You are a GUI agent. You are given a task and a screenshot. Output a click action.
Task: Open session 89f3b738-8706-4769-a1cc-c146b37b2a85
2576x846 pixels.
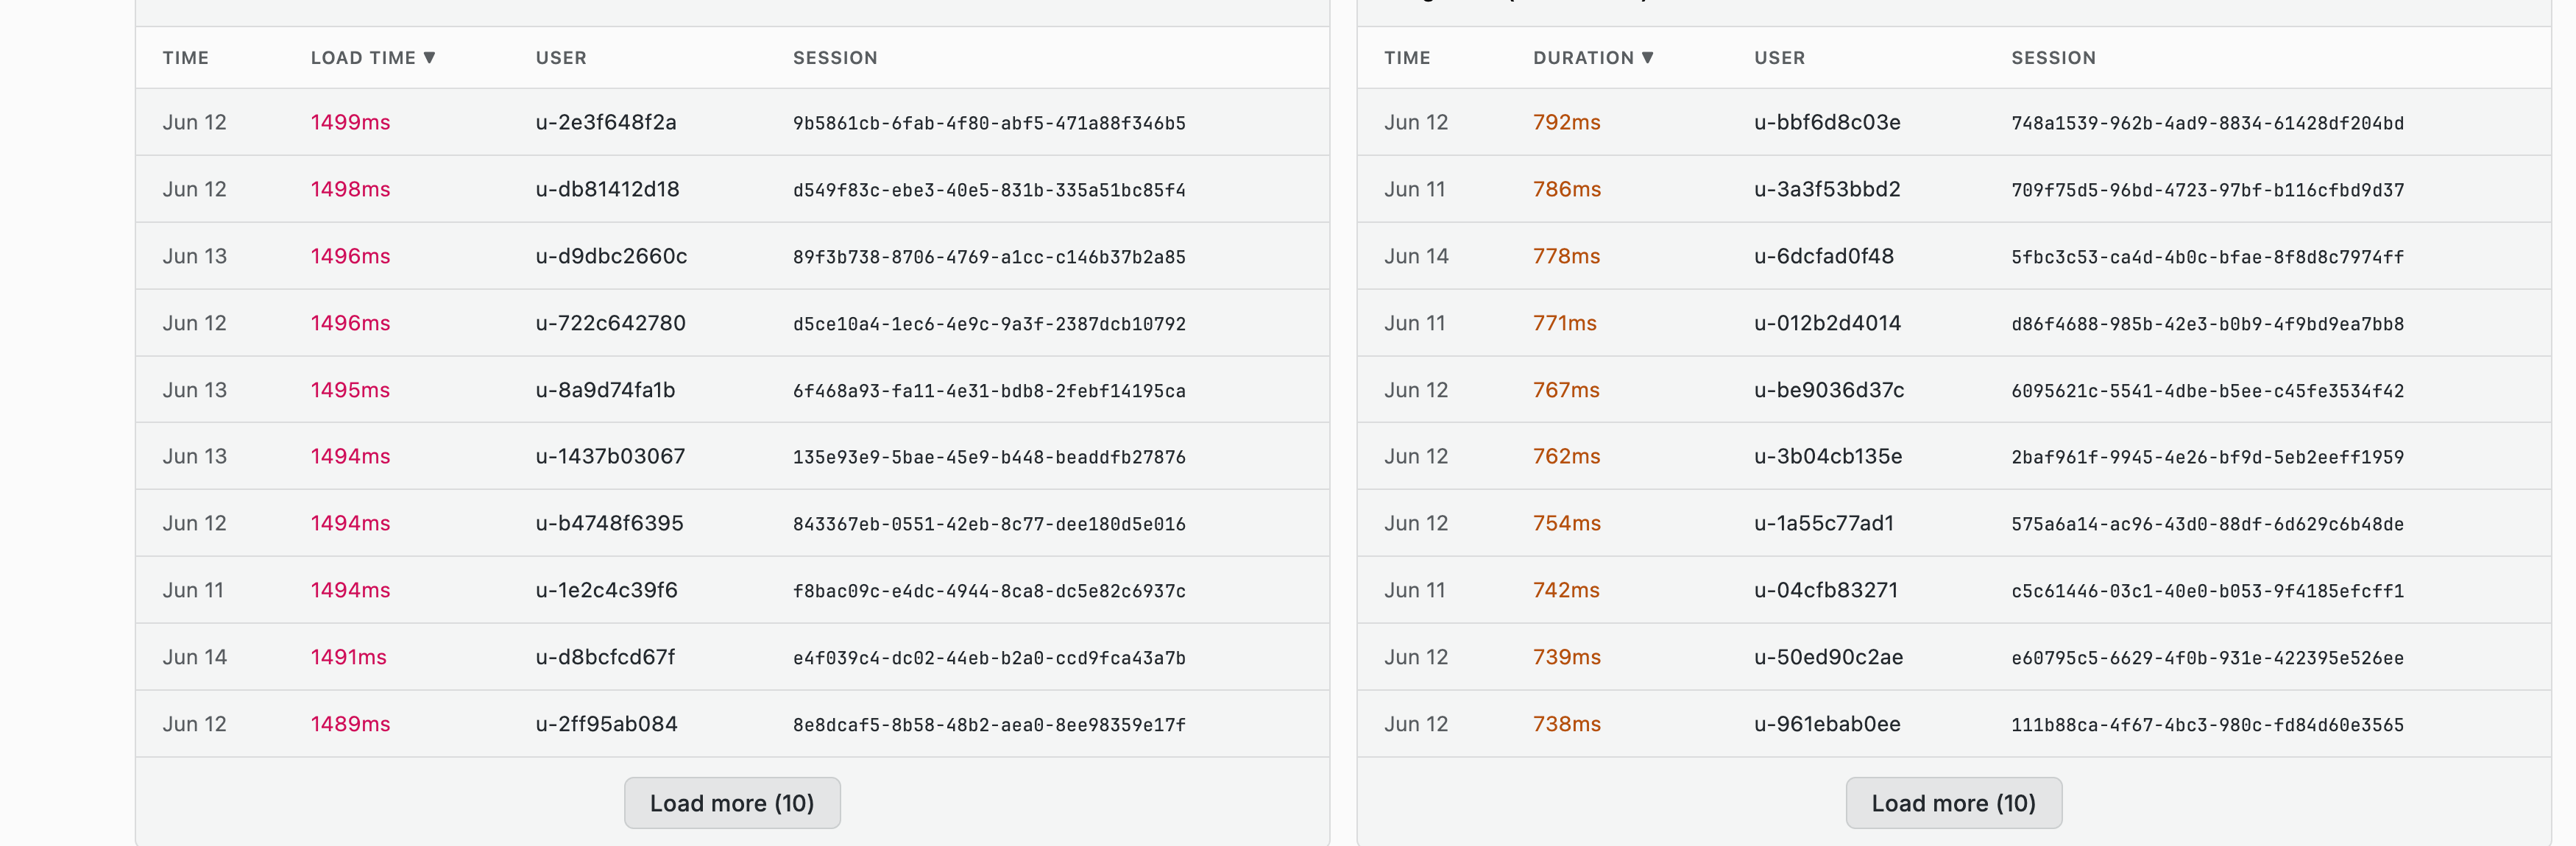pos(989,257)
